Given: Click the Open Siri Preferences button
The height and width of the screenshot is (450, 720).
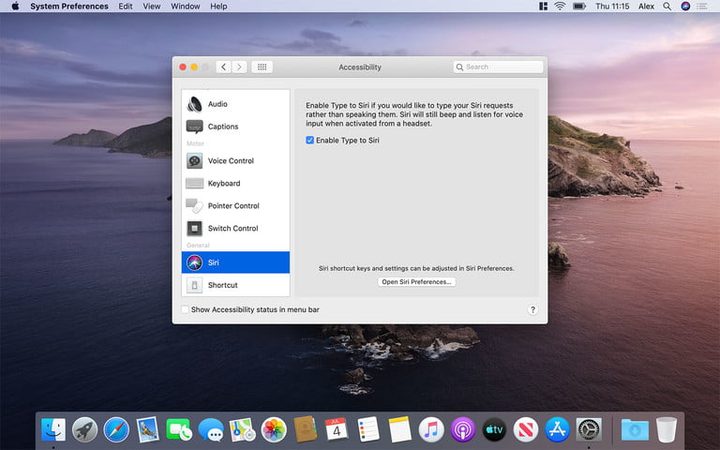Looking at the screenshot, I should 416,281.
